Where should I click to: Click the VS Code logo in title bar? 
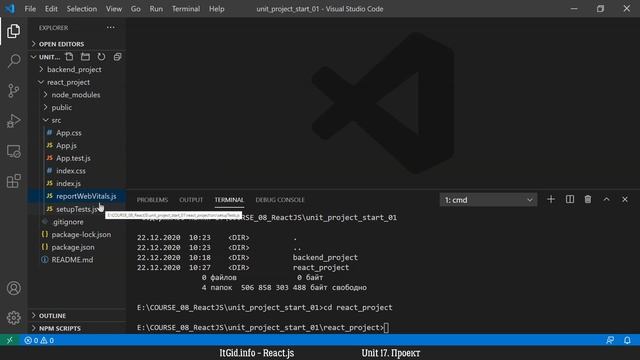point(9,9)
